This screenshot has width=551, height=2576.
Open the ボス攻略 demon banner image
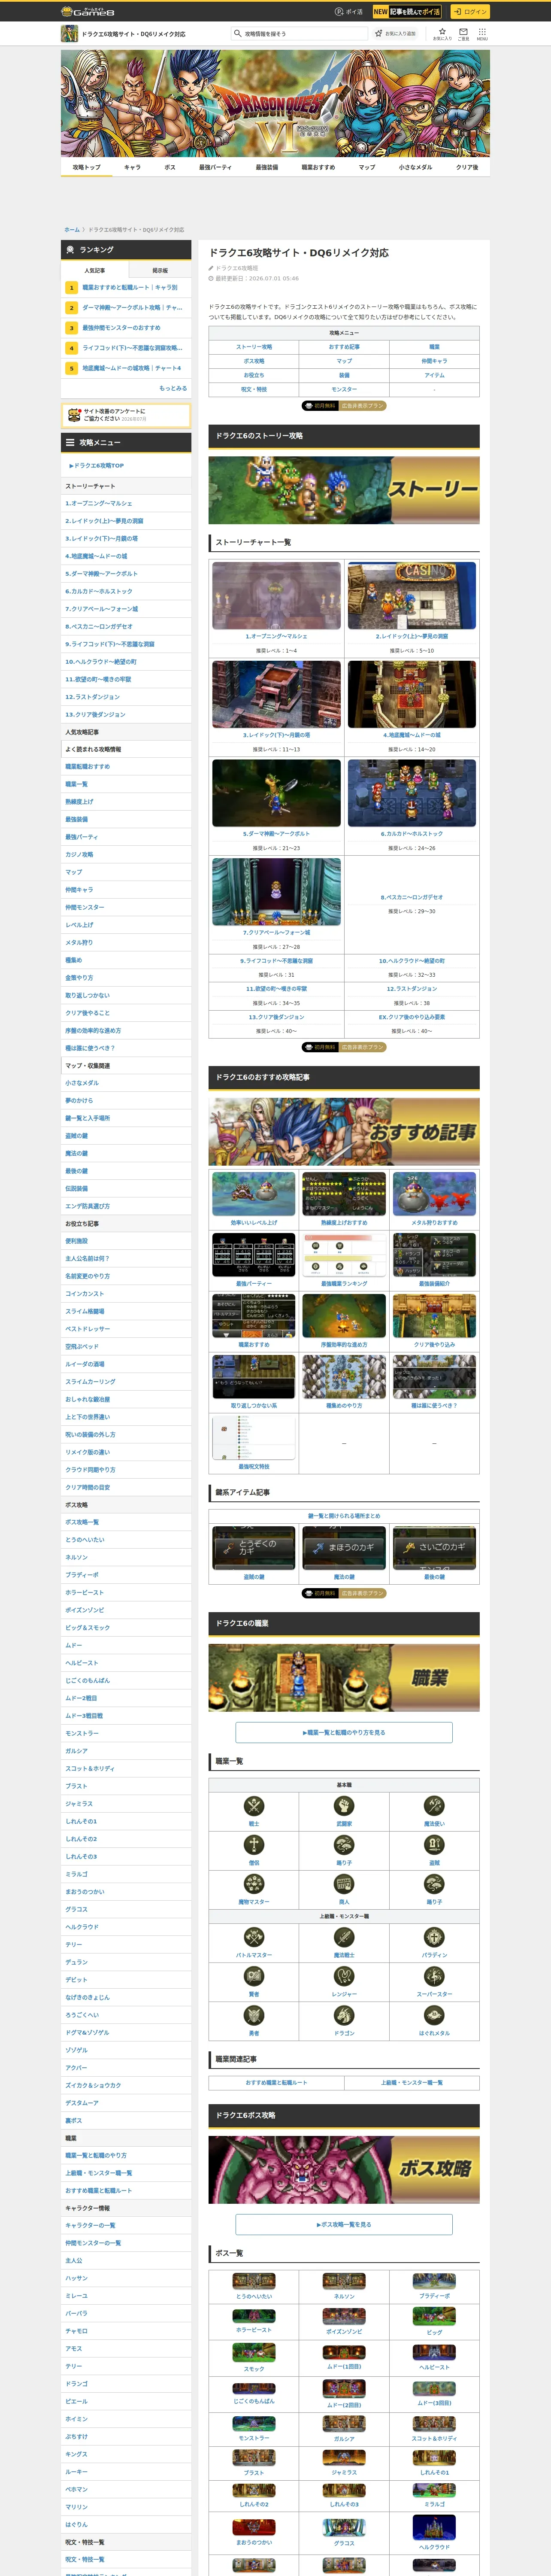coord(344,2170)
